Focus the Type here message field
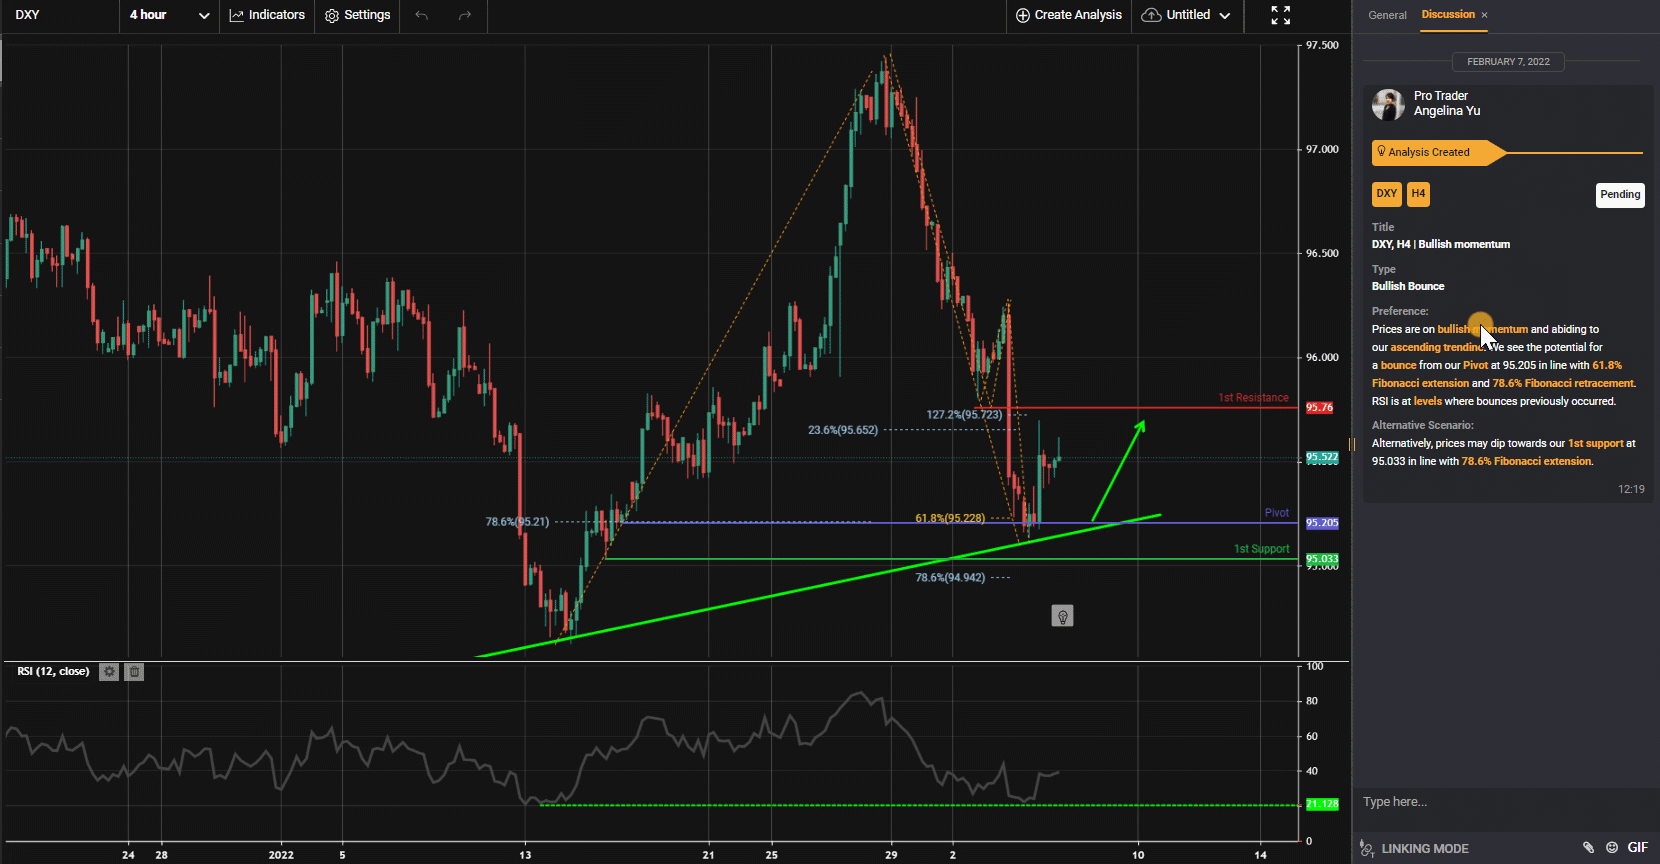 click(1505, 802)
